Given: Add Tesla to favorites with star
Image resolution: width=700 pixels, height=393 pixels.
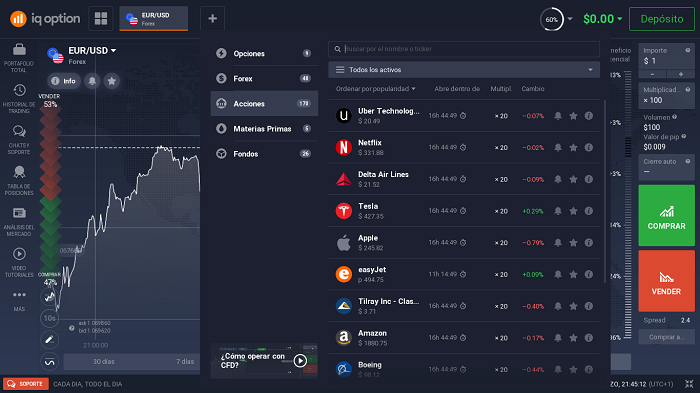Looking at the screenshot, I should click(x=573, y=211).
